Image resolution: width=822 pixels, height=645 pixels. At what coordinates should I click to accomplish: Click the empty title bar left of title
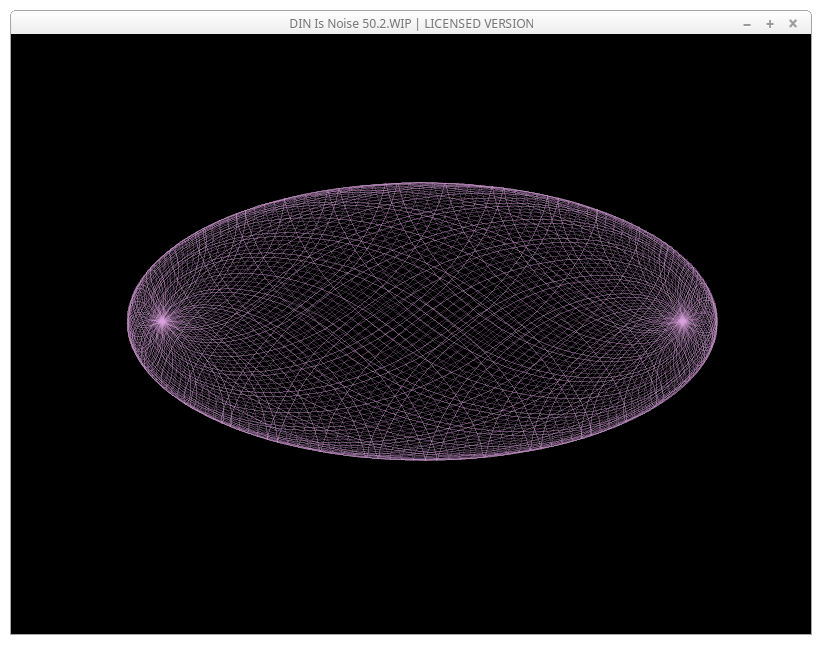[150, 24]
